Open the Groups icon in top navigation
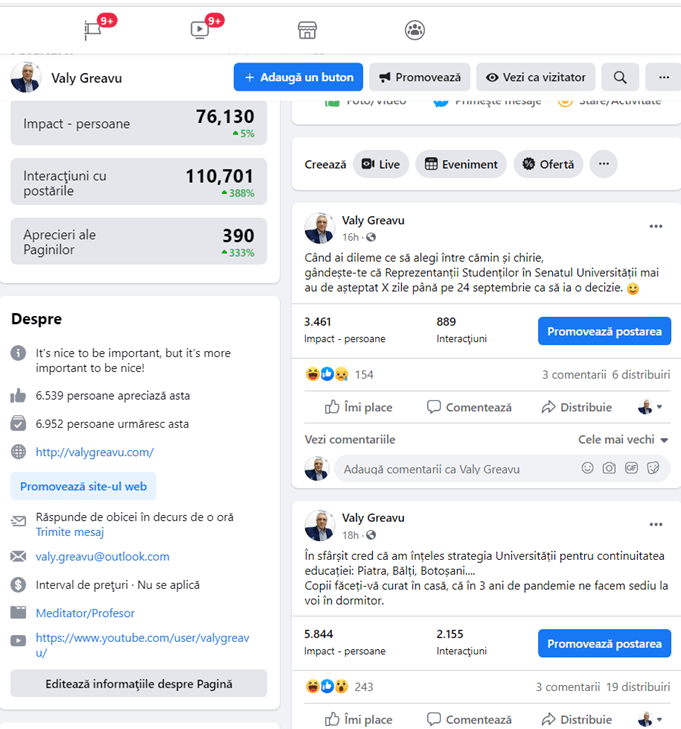Viewport: 681px width, 729px height. [415, 30]
